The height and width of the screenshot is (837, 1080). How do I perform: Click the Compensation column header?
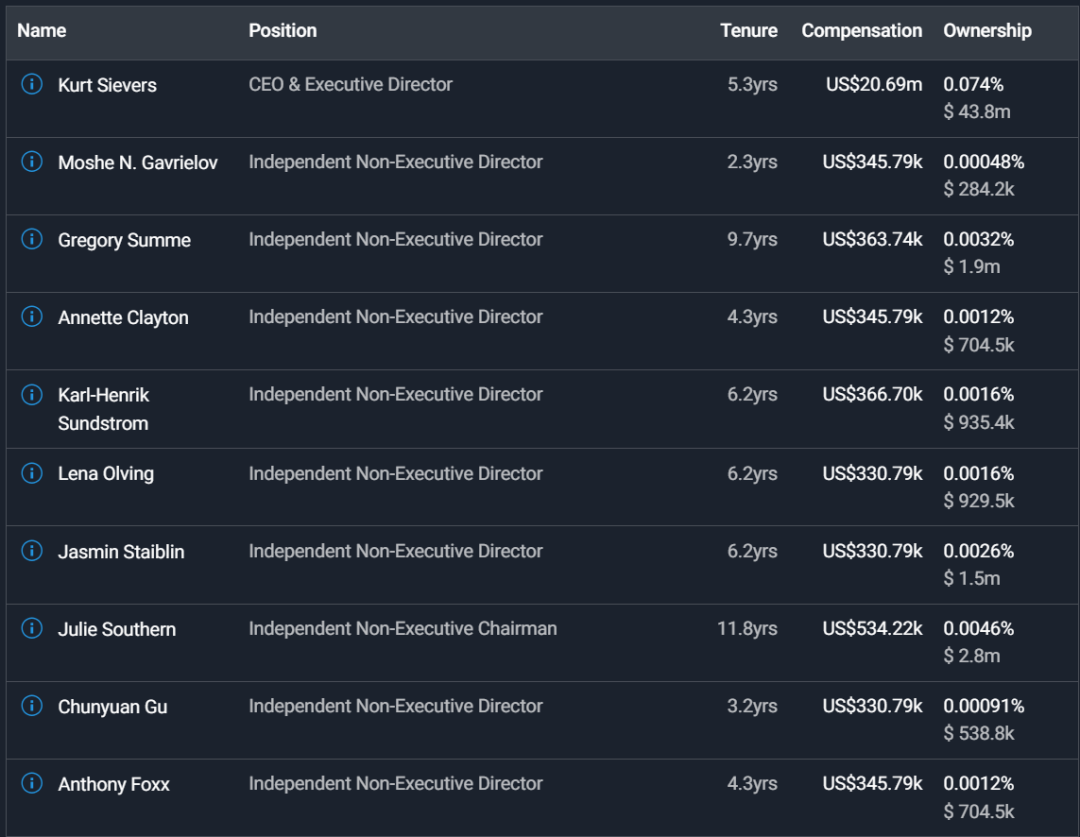tap(862, 30)
